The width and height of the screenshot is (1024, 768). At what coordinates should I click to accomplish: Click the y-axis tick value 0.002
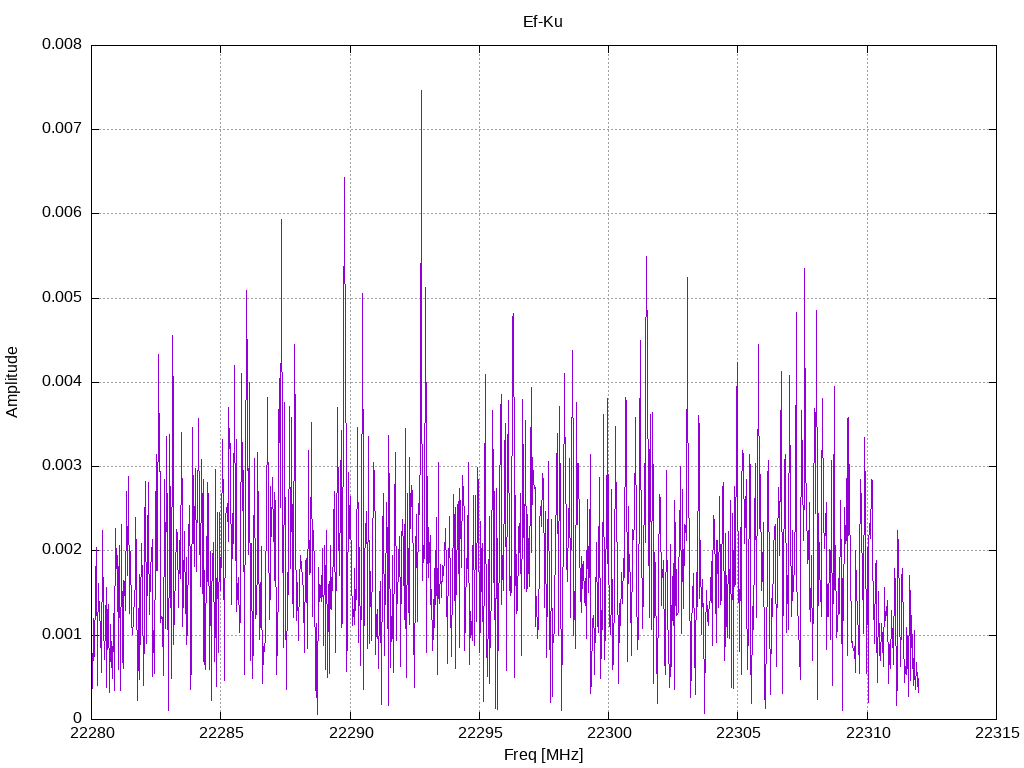(x=62, y=550)
